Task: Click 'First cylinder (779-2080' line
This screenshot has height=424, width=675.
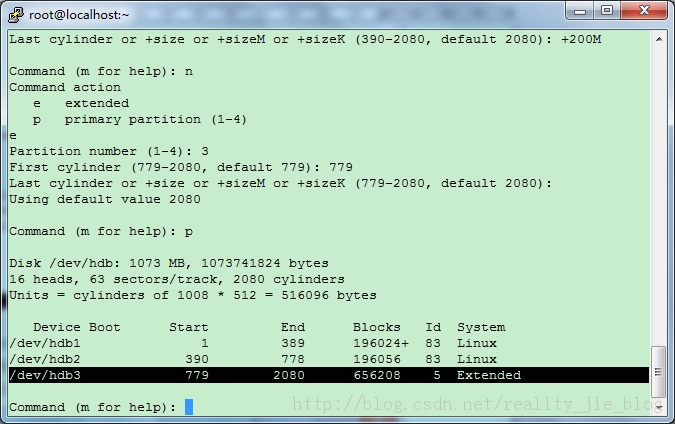Action: click(181, 167)
